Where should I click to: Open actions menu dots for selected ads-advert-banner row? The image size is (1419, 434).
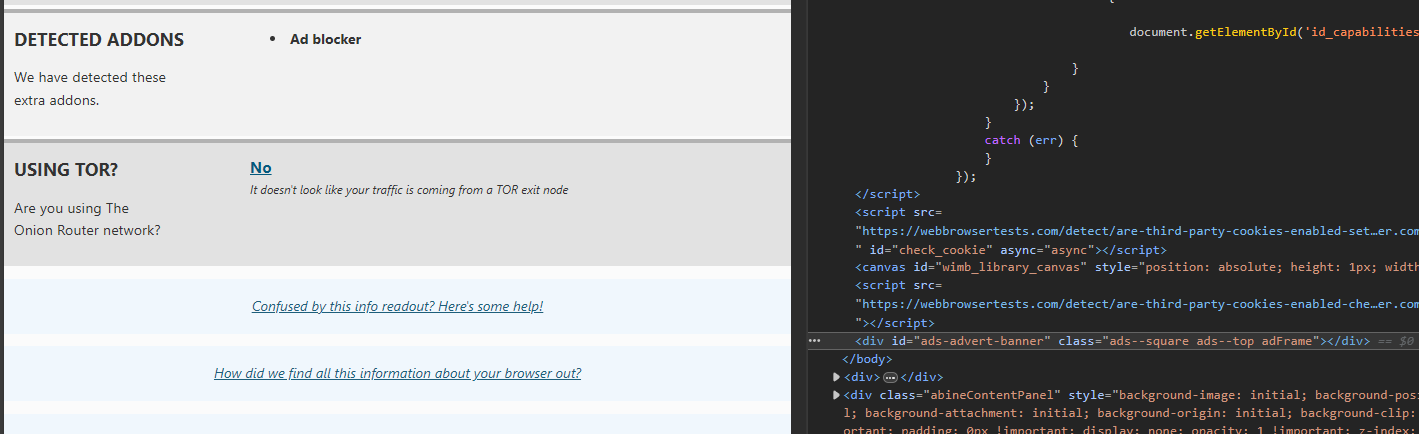coord(815,341)
